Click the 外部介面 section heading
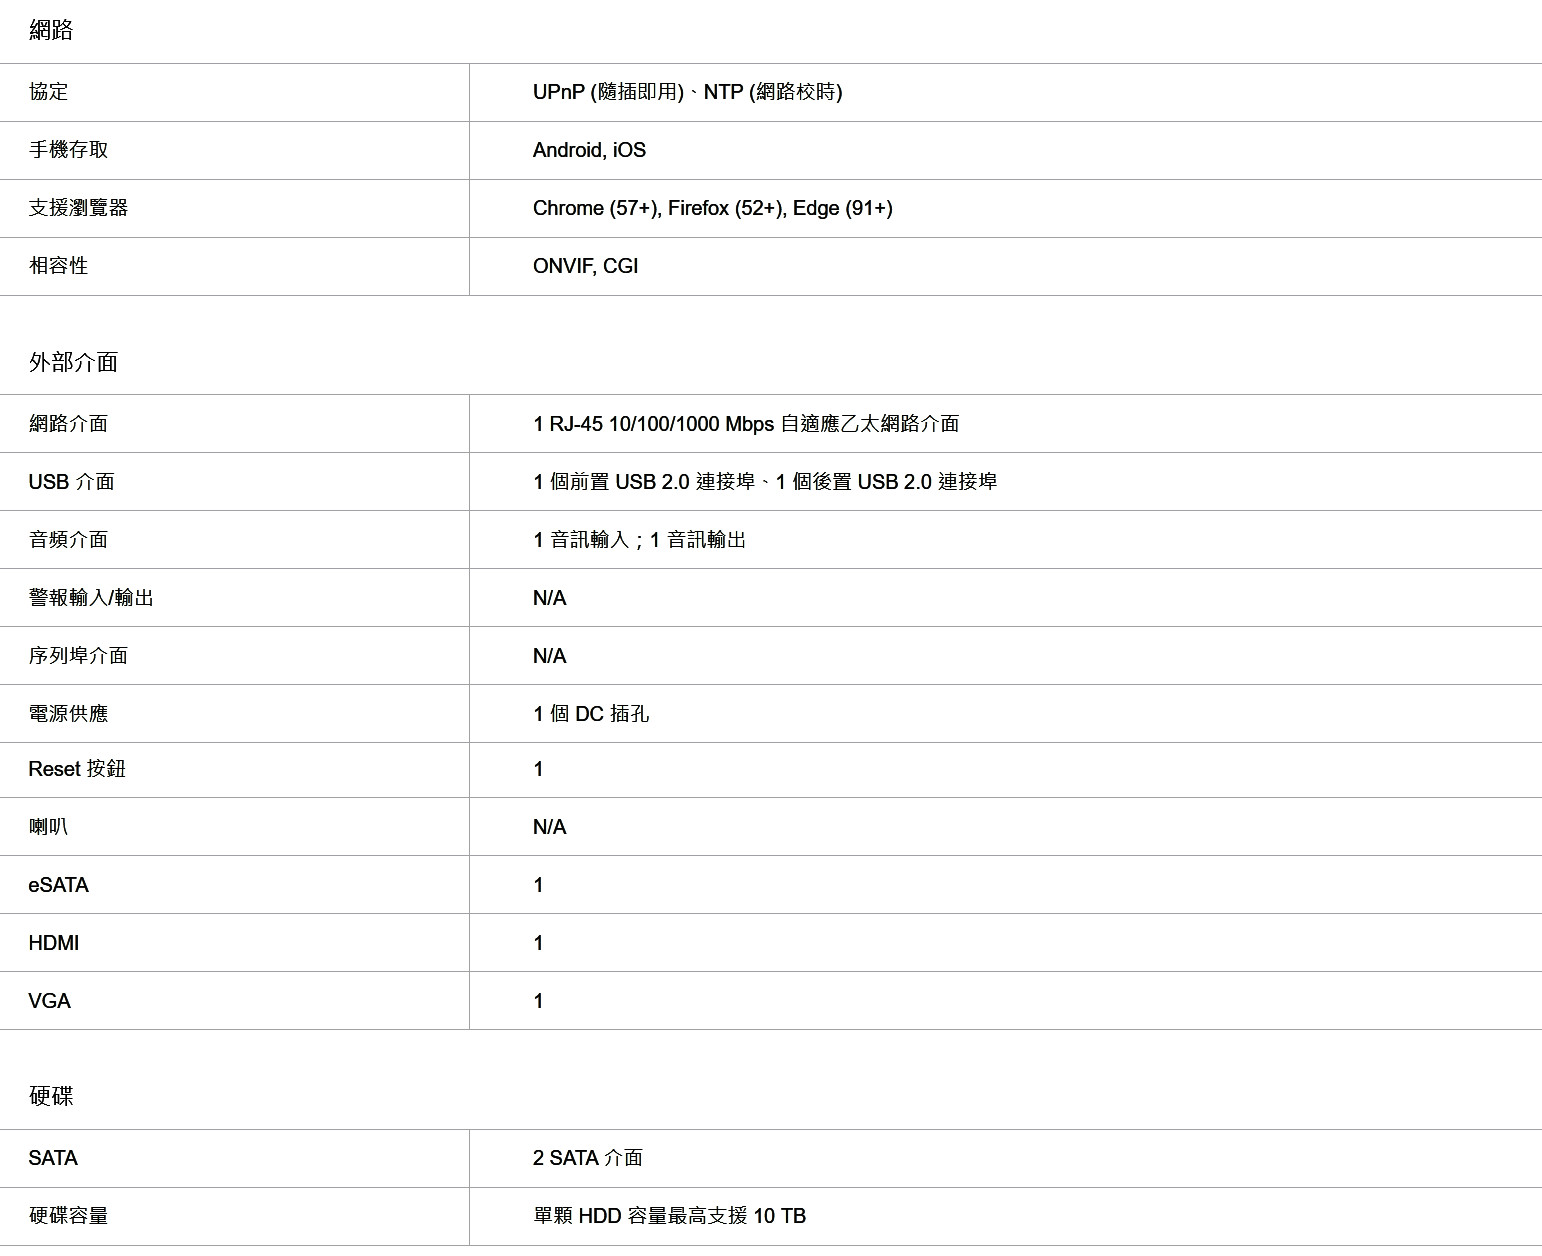This screenshot has width=1542, height=1256. 73,362
